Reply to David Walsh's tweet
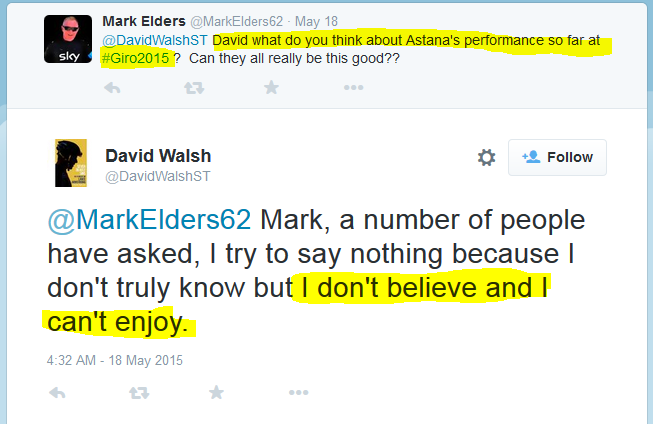This screenshot has width=653, height=424. click(x=57, y=395)
